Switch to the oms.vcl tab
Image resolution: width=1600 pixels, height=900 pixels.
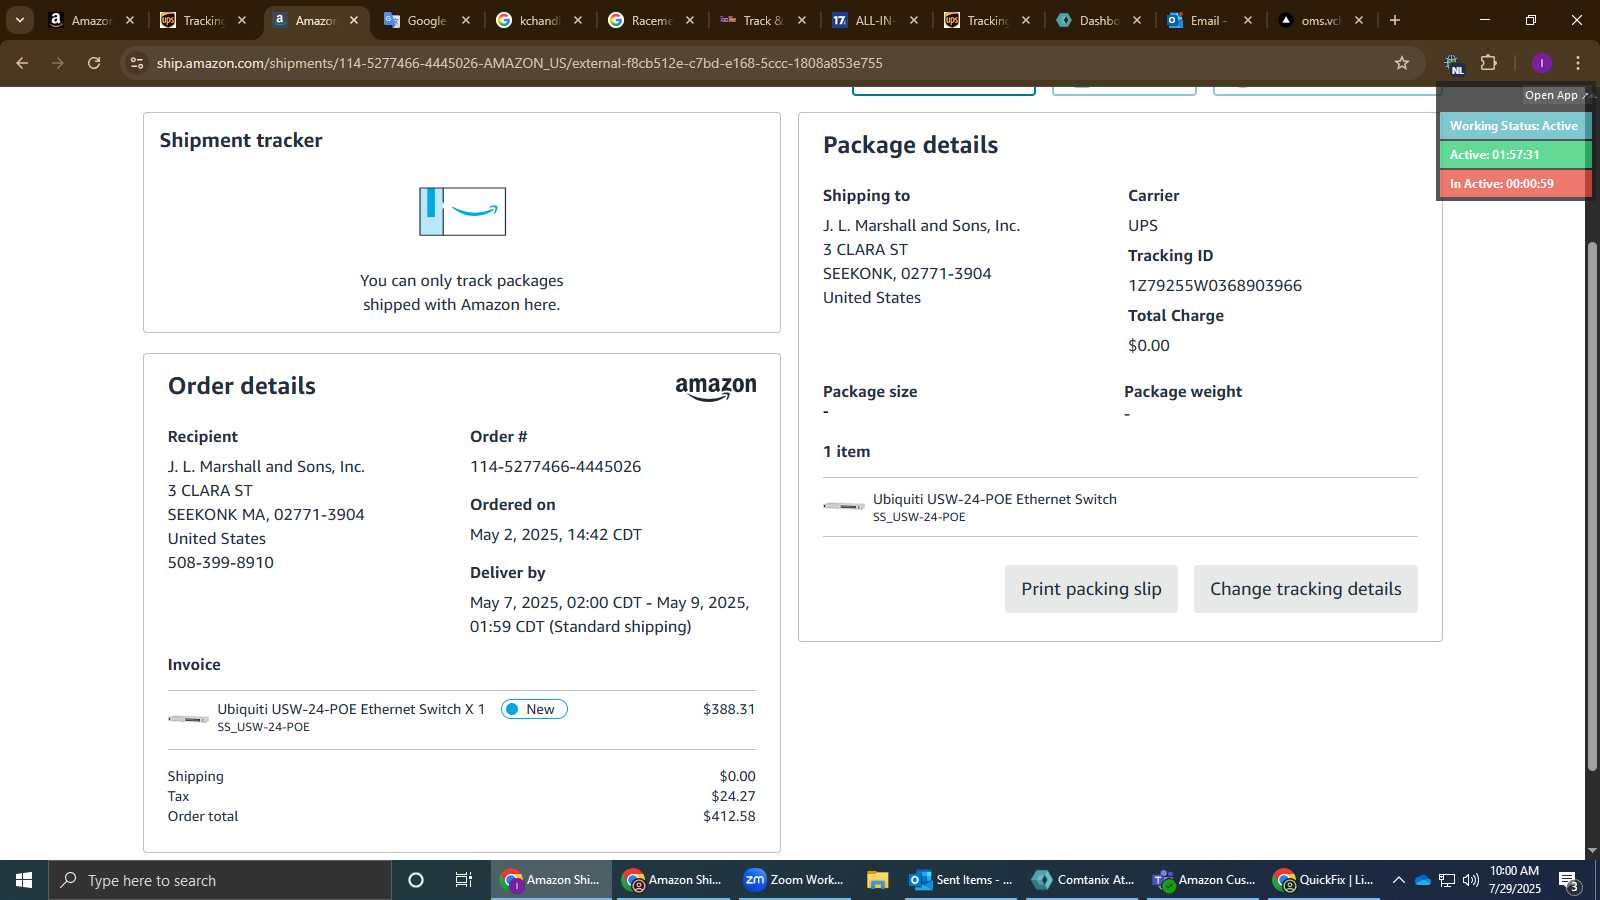(x=1320, y=20)
